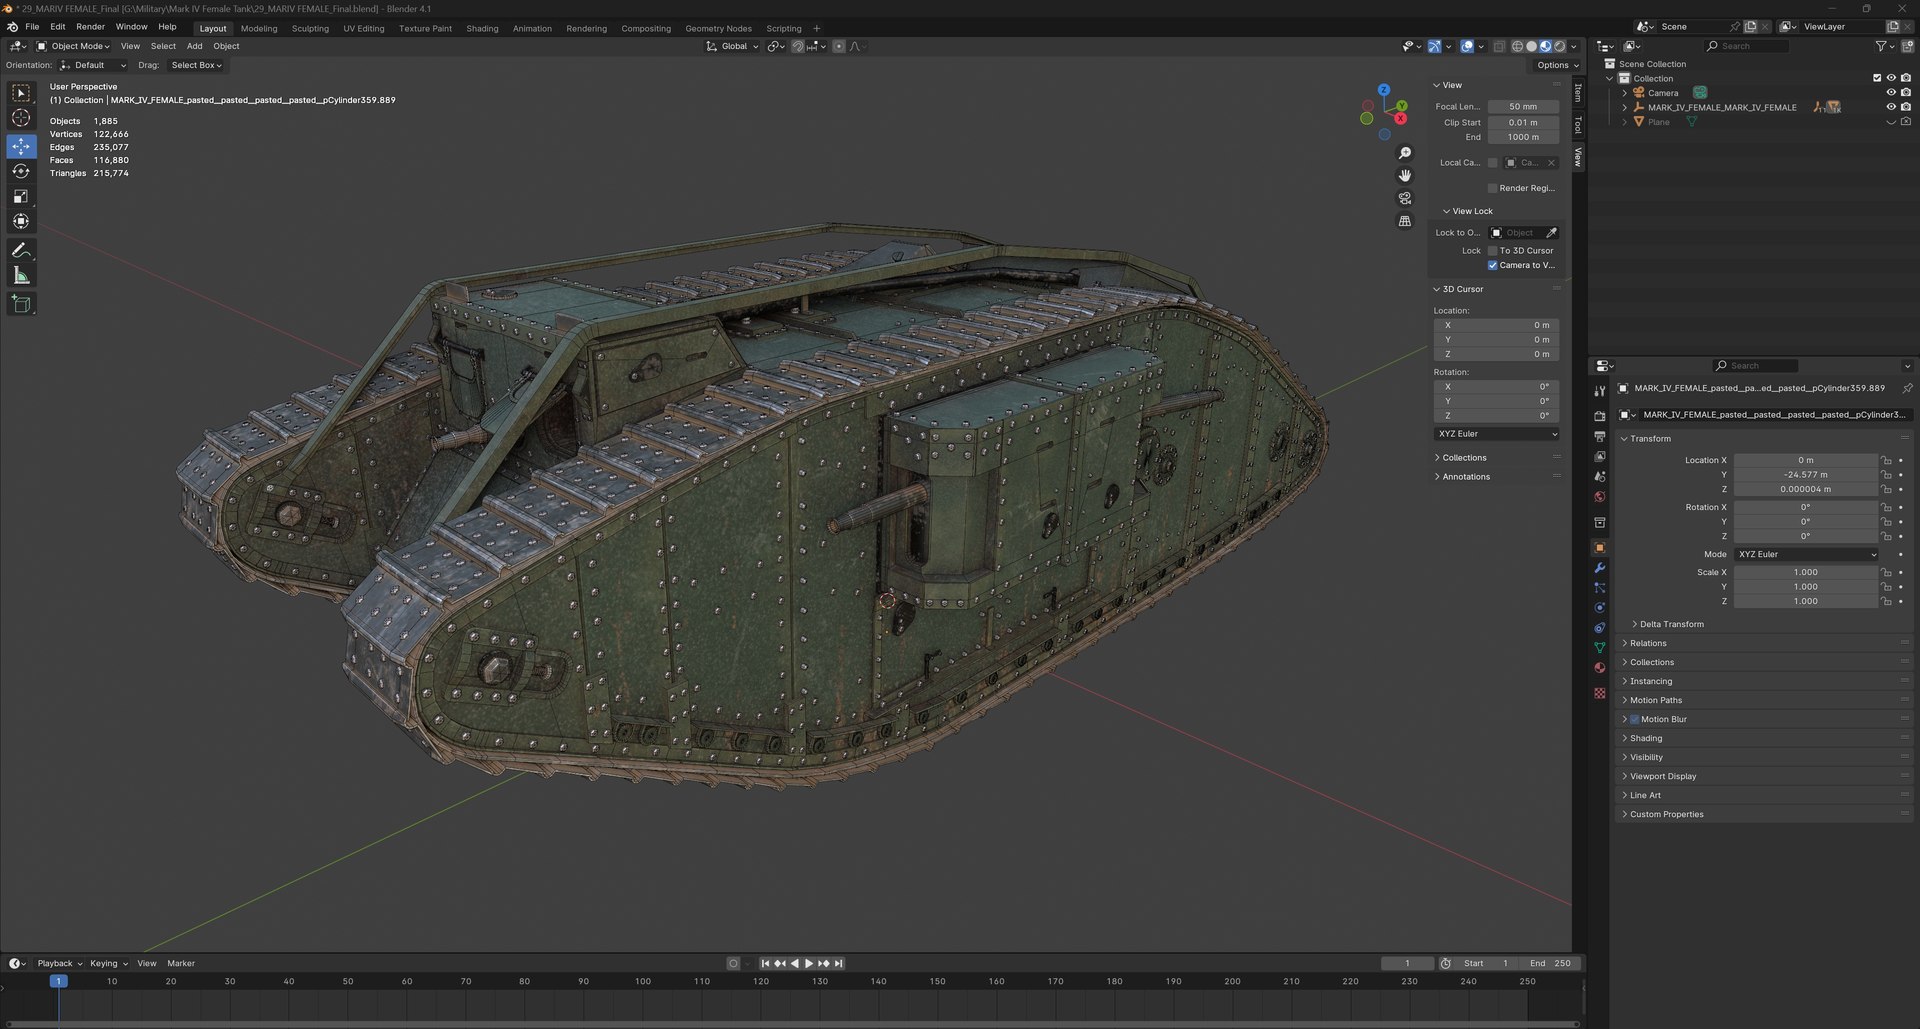Enable the Local Camera checkbox
This screenshot has height=1029, width=1920.
click(x=1492, y=163)
